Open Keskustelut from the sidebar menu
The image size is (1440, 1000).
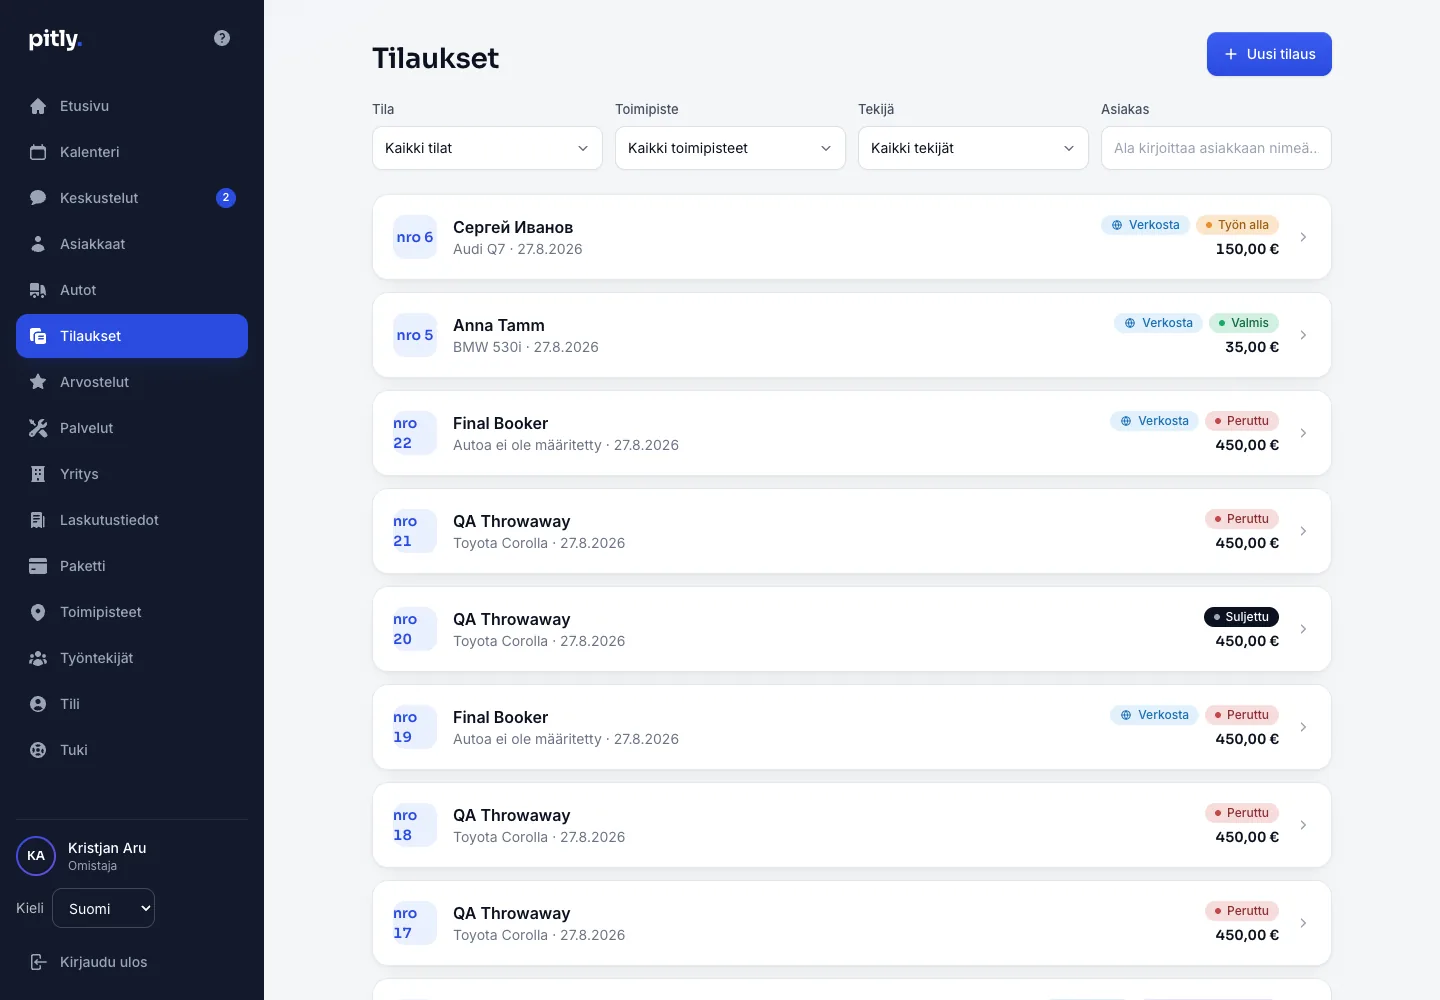132,198
